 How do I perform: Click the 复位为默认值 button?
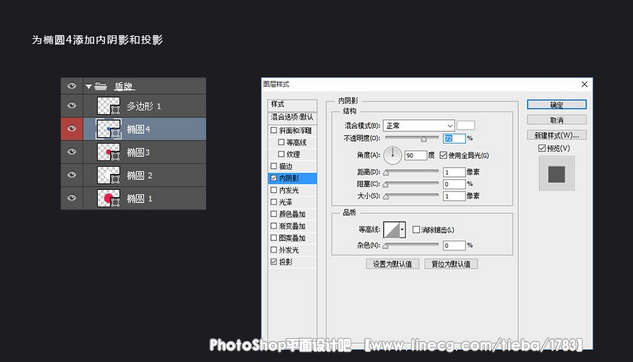click(451, 264)
